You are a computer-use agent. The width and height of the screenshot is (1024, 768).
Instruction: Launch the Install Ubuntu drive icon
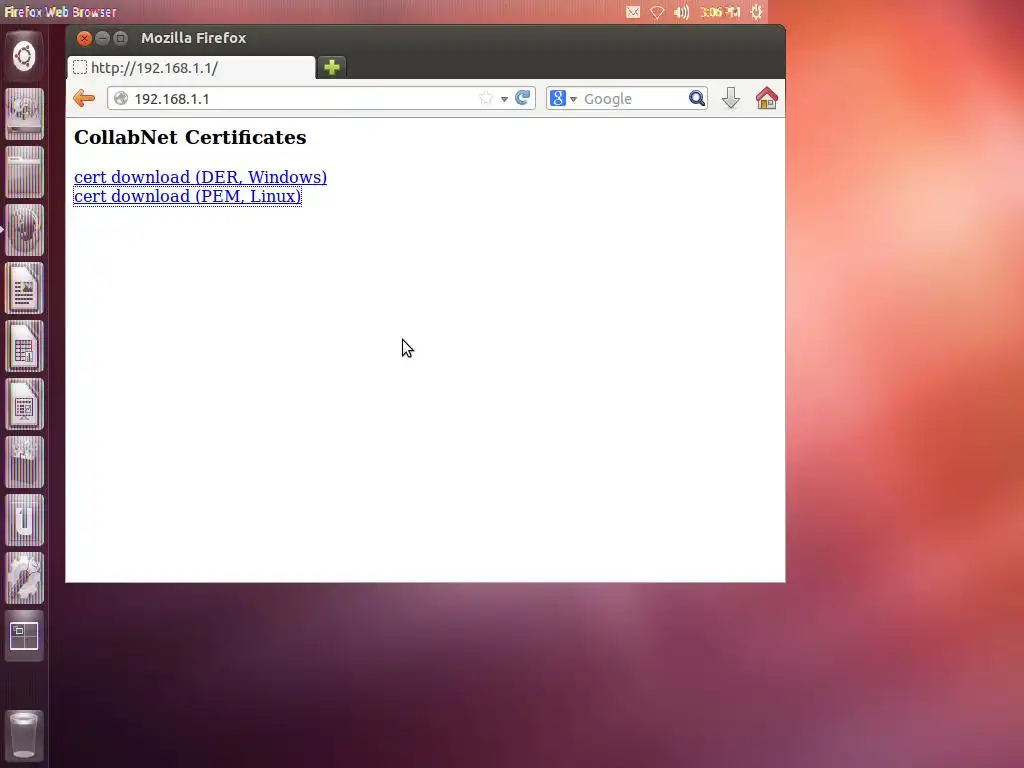(x=24, y=114)
